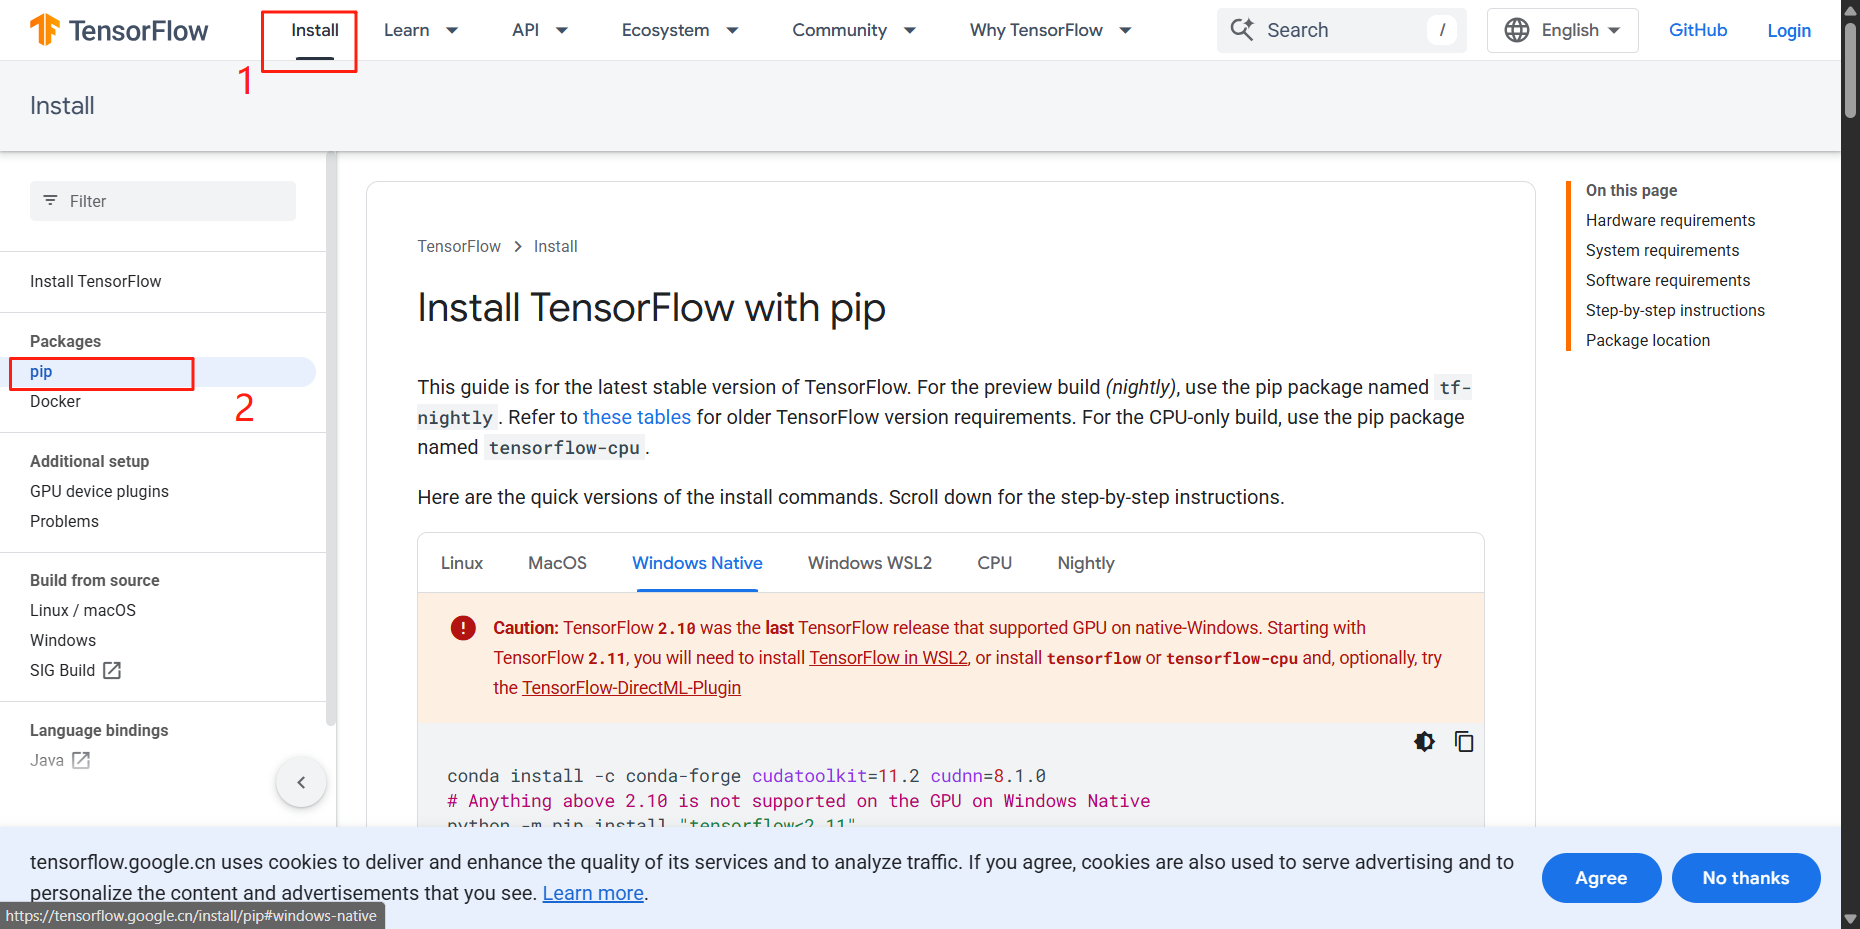Jump to System requirements section
This screenshot has width=1860, height=929.
pos(1662,251)
